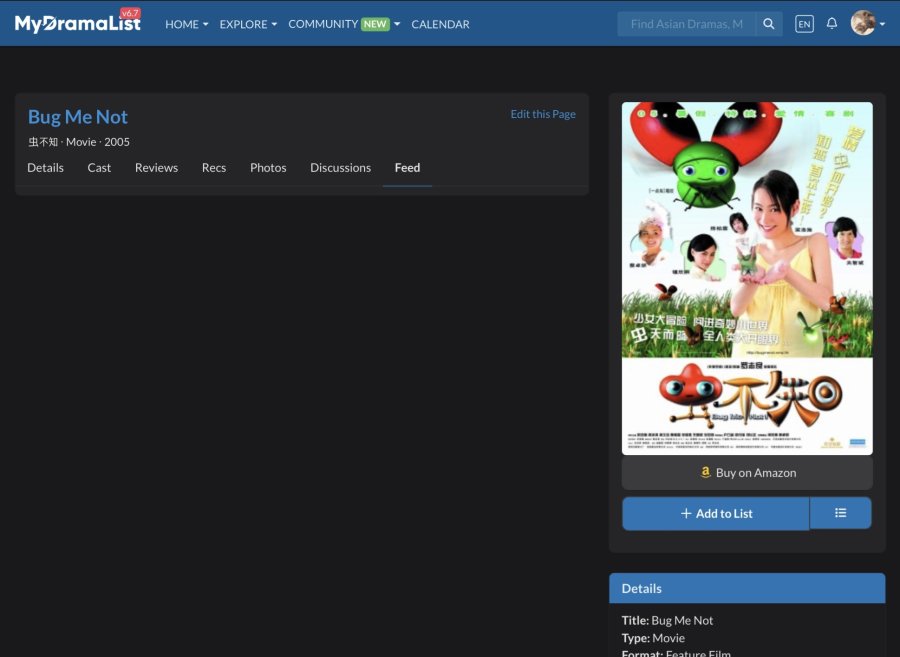Expand the HOME menu

pyautogui.click(x=187, y=24)
